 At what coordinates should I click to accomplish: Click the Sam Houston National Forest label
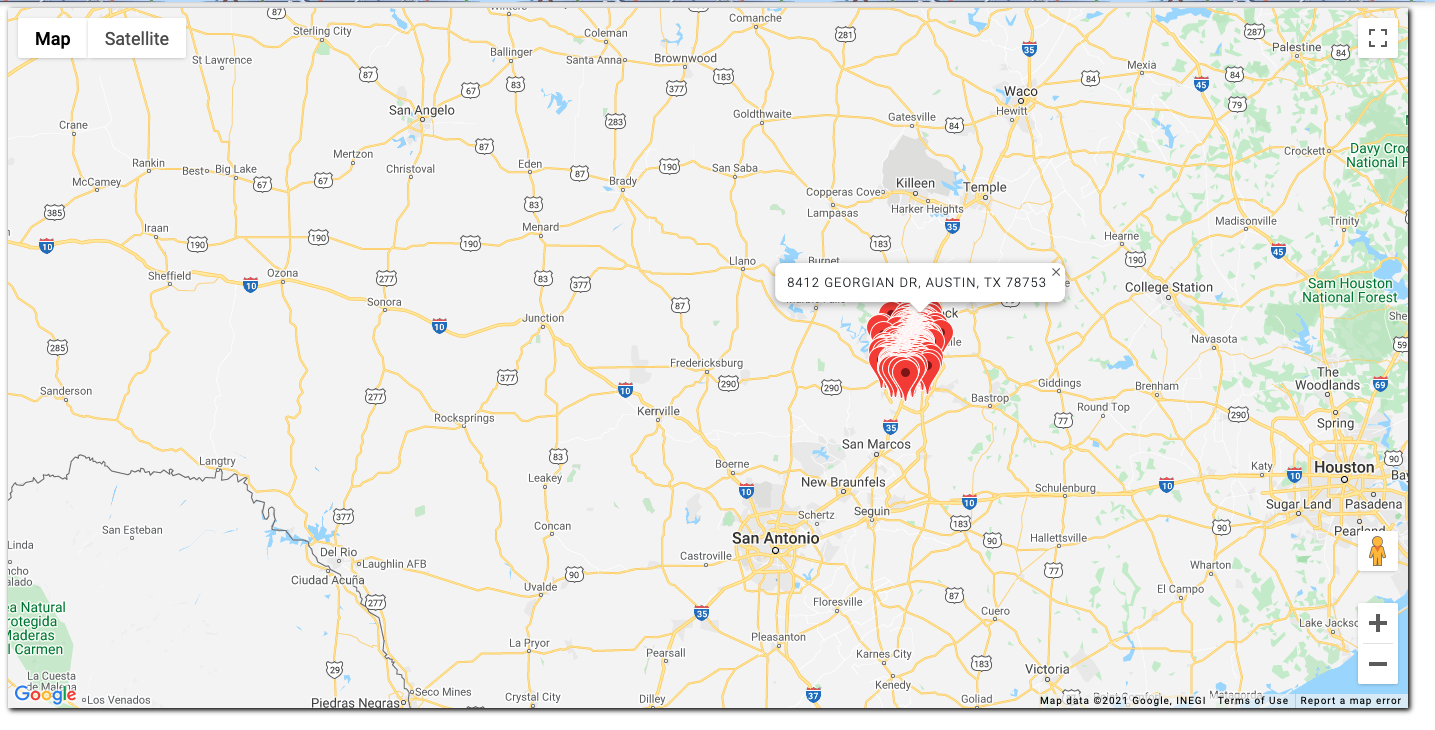(1349, 290)
